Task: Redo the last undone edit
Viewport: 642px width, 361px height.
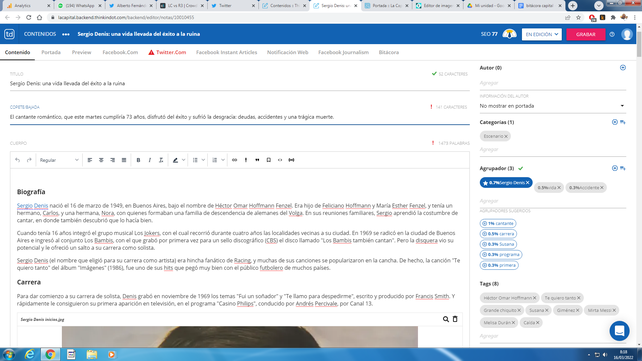Action: coord(29,160)
